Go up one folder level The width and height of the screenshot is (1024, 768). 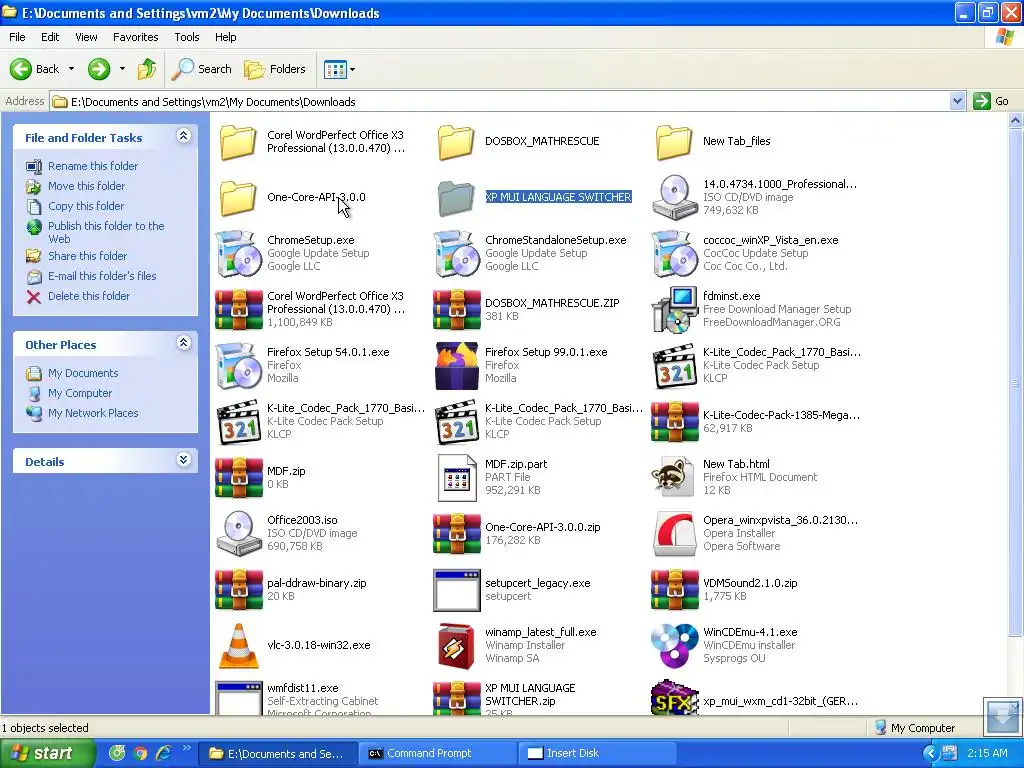pyautogui.click(x=147, y=69)
